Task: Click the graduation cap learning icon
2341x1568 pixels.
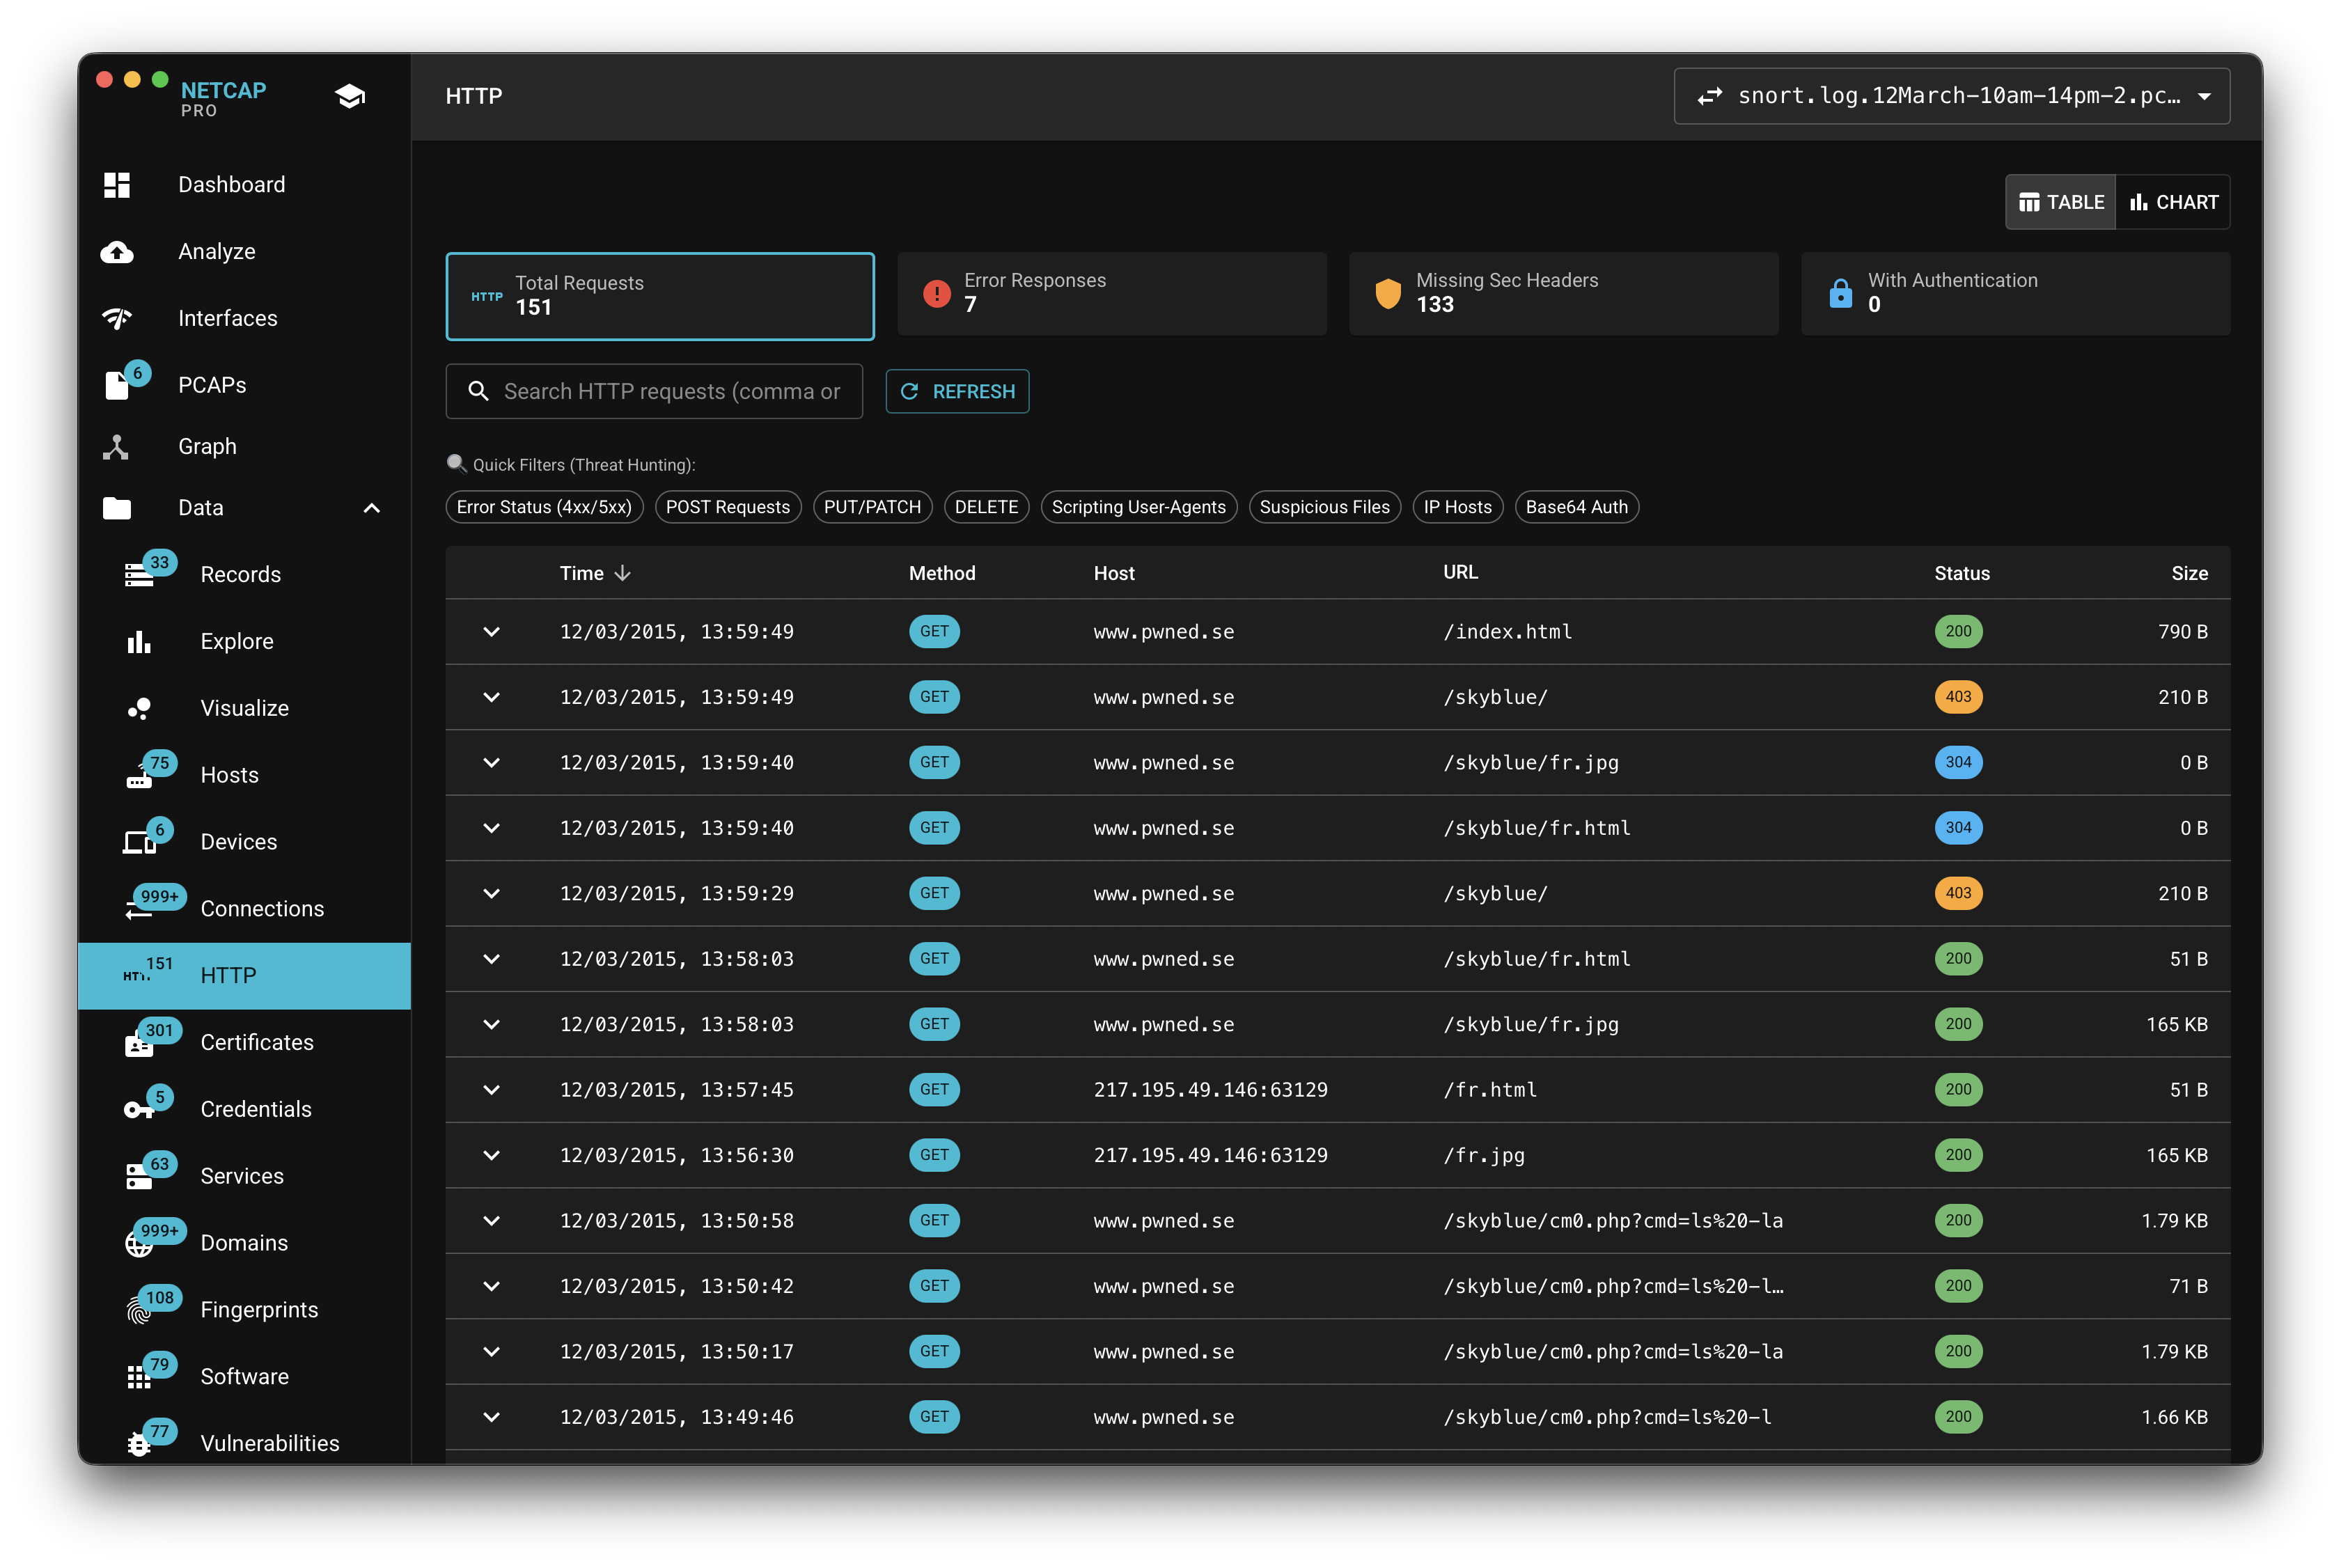Action: coord(350,96)
